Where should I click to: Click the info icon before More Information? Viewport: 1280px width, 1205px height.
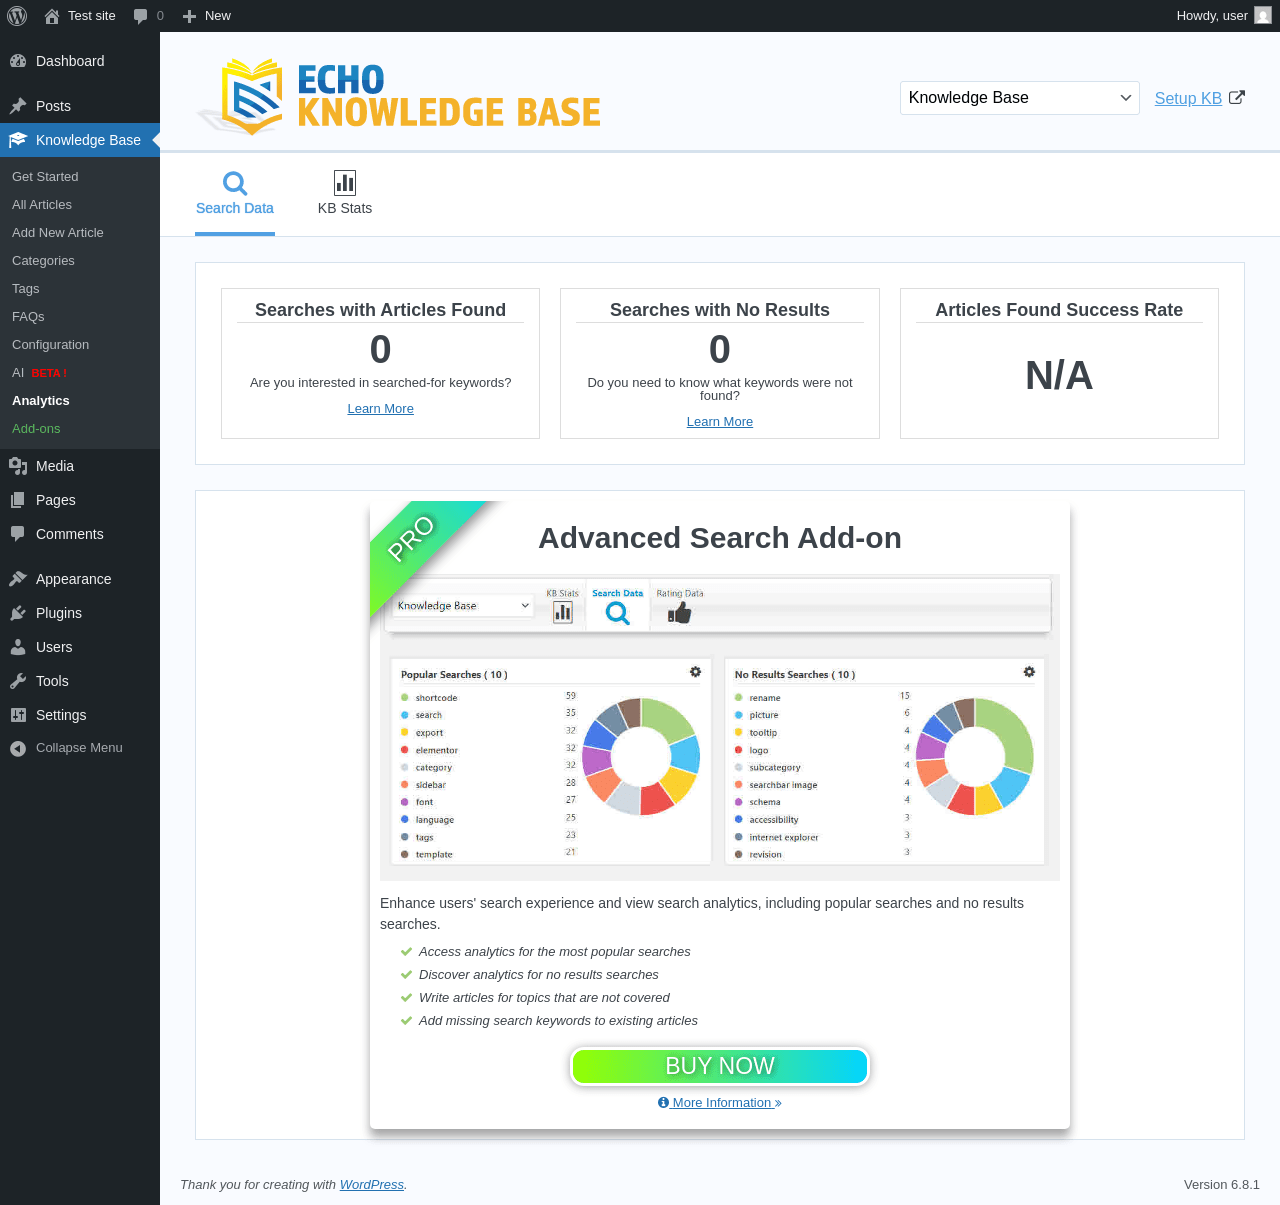pos(663,1103)
